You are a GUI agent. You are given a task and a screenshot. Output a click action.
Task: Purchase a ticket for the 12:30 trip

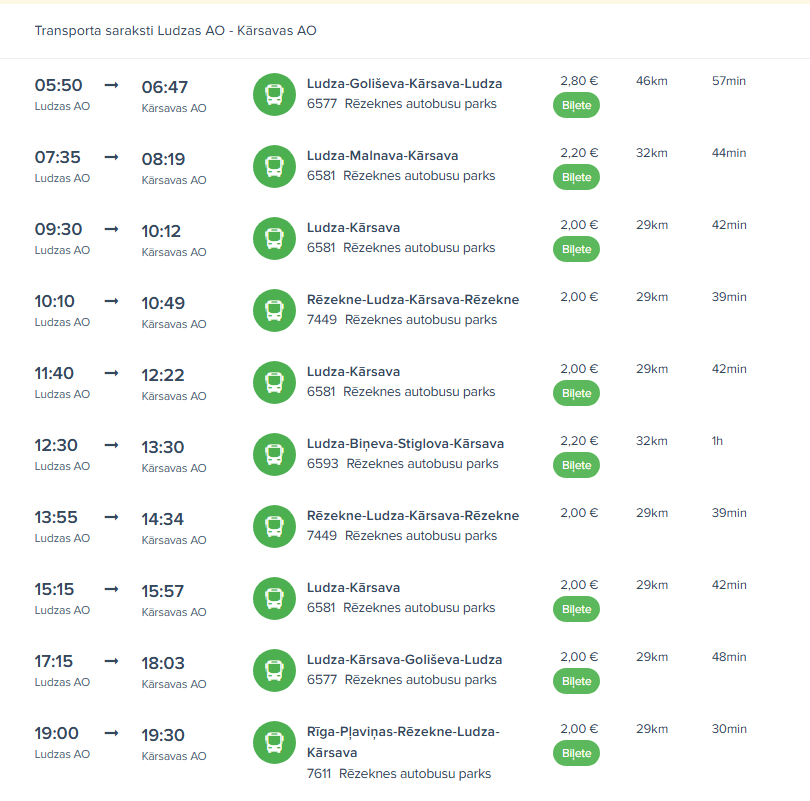pyautogui.click(x=576, y=465)
